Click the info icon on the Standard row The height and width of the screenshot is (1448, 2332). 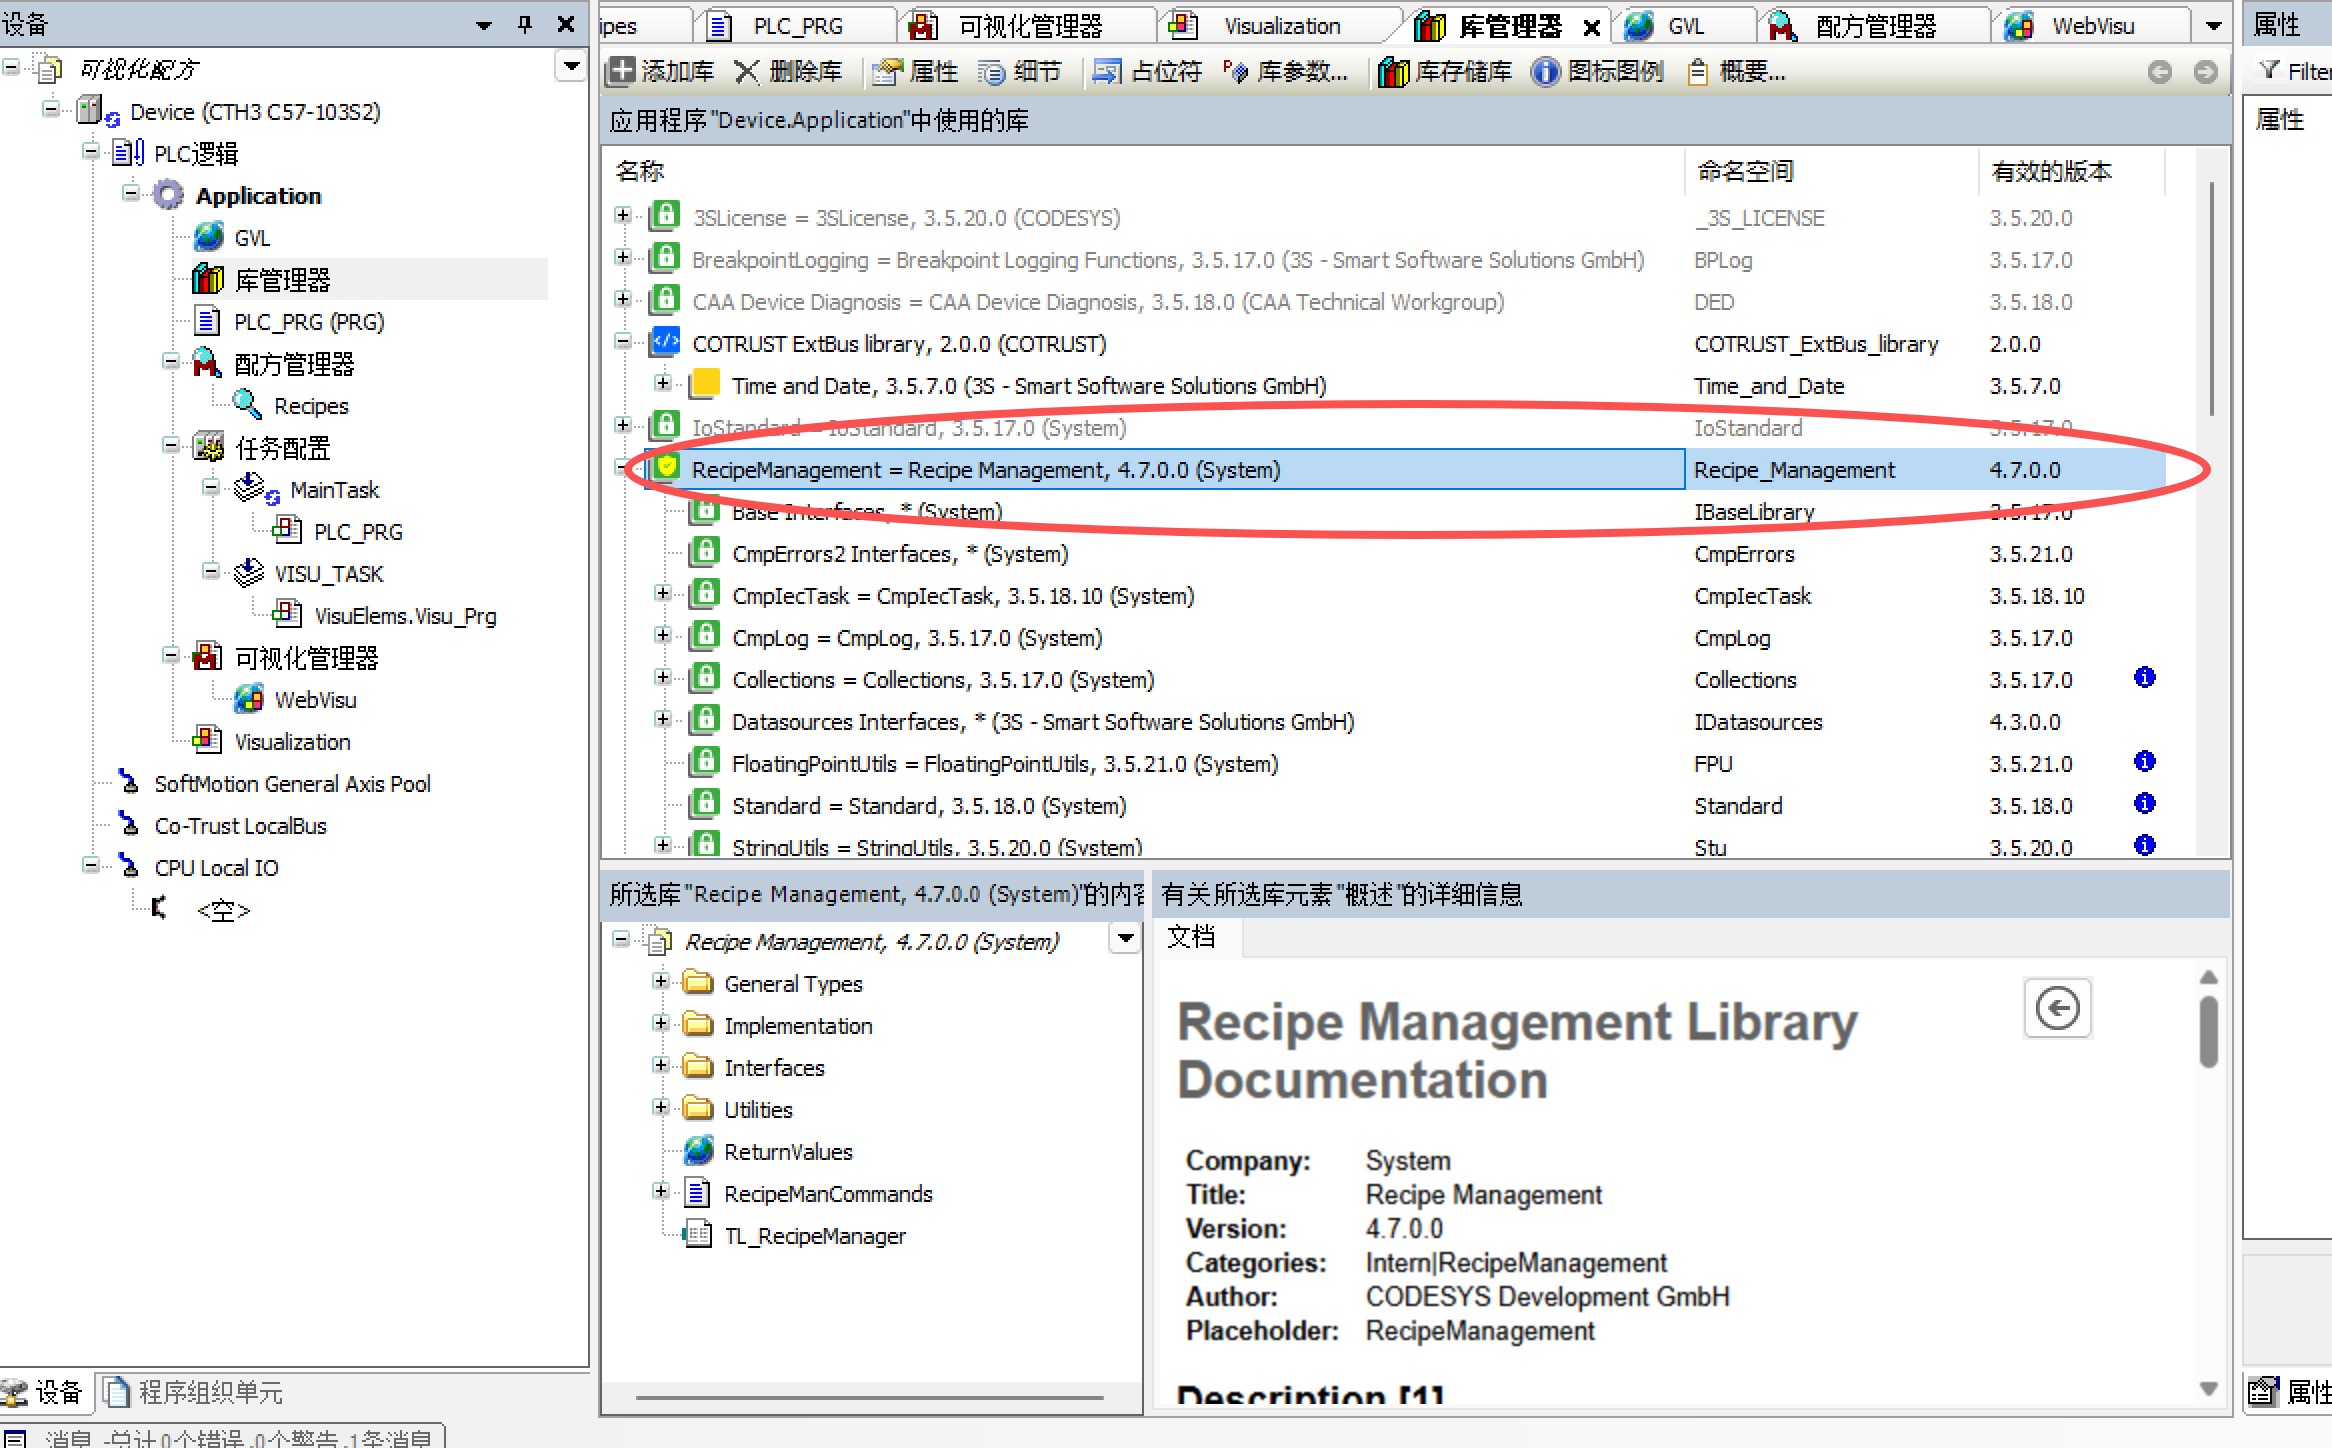[2144, 804]
